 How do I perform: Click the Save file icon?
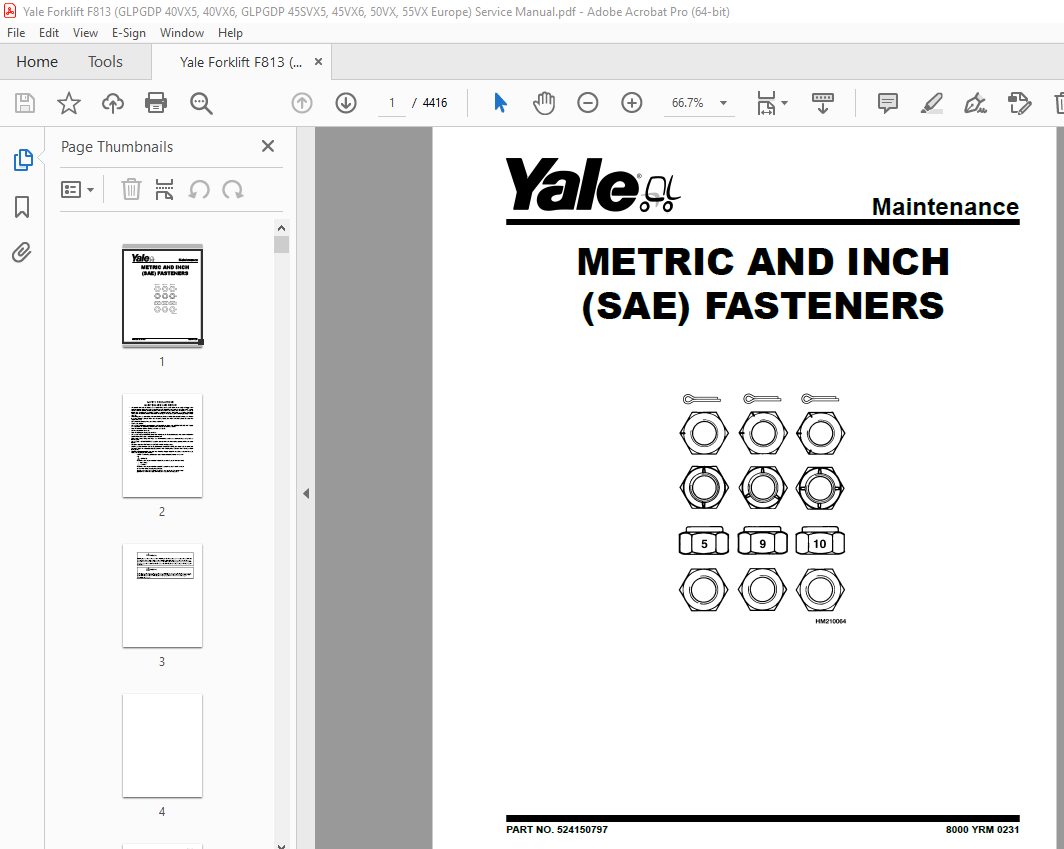[x=25, y=103]
